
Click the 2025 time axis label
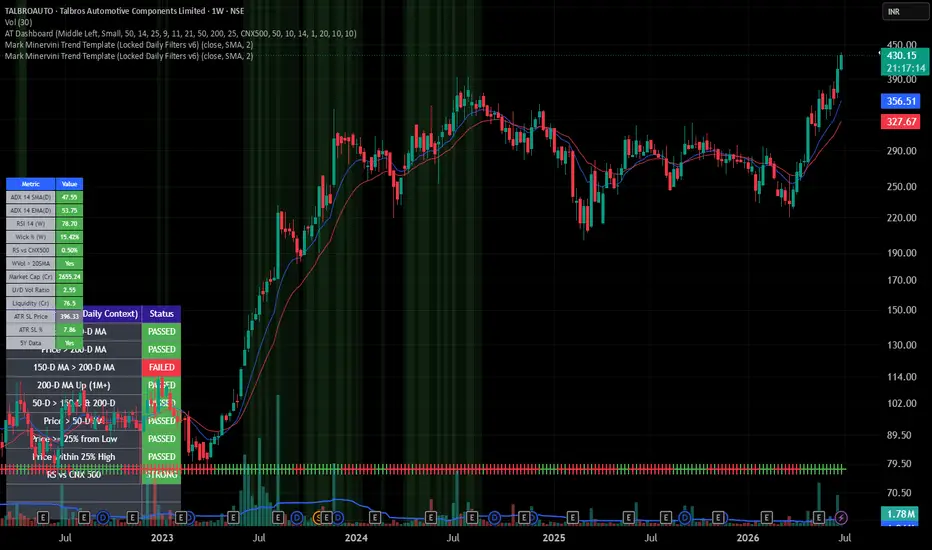[553, 538]
